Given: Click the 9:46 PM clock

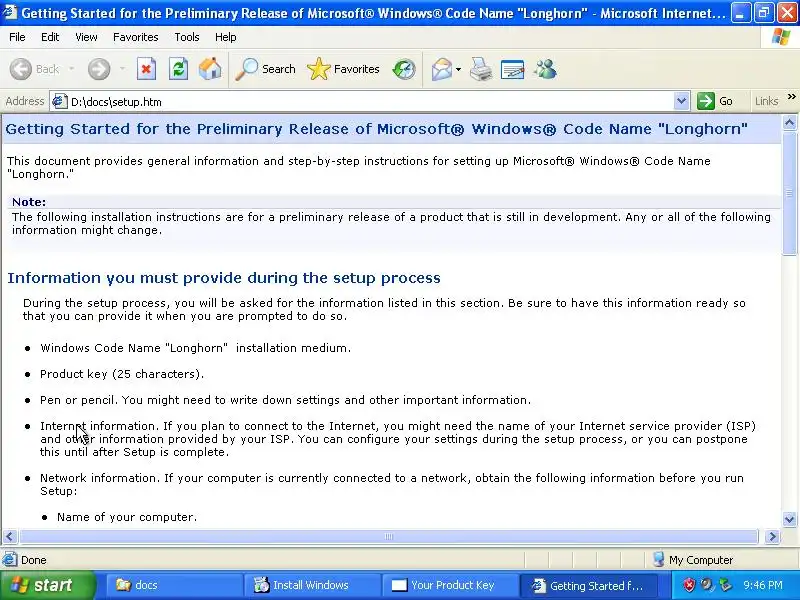Looking at the screenshot, I should point(763,585).
